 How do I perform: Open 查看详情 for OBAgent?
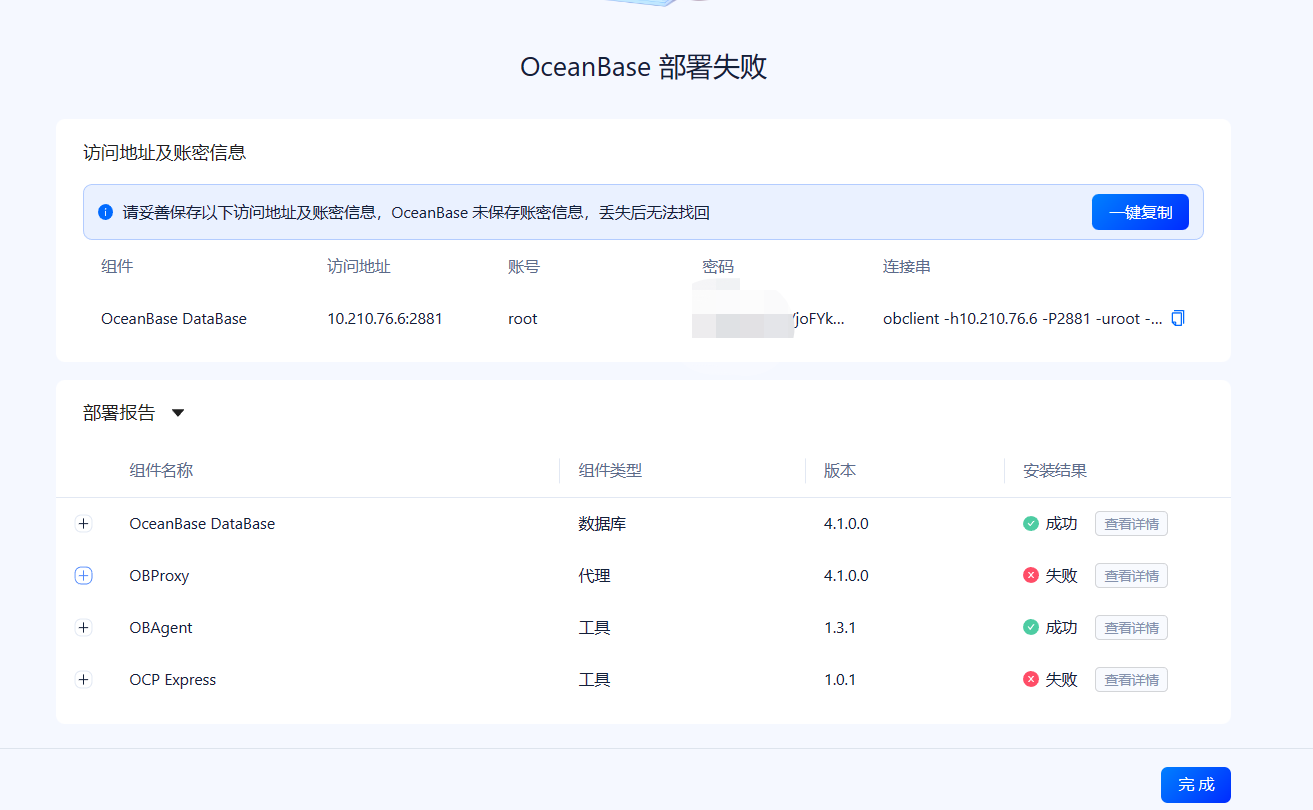[x=1131, y=627]
